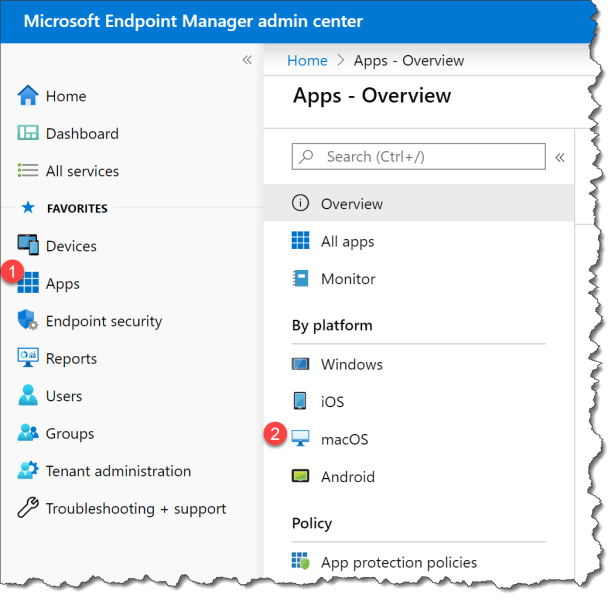This screenshot has height=601, width=615.
Task: Click the Groups people icon
Action: tap(28, 433)
